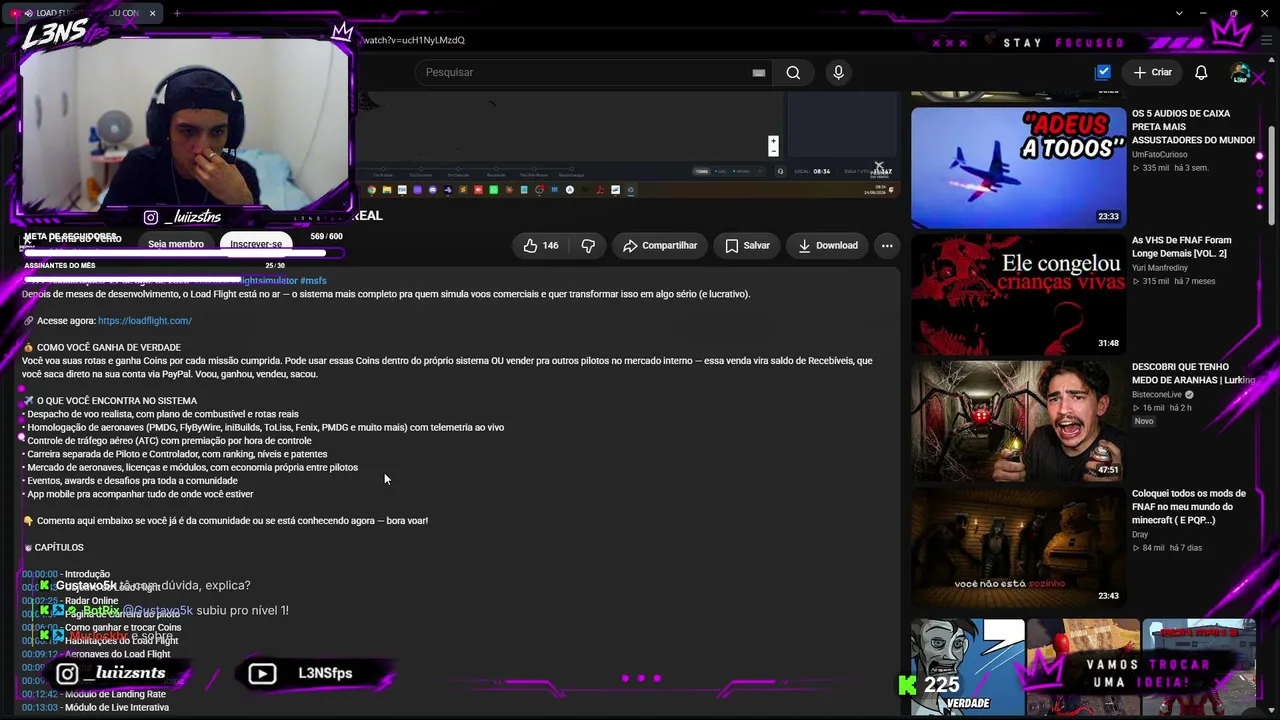The width and height of the screenshot is (1280, 720).
Task: Click the 'CAPÍTULOS' heading in the description
Action: coord(59,548)
